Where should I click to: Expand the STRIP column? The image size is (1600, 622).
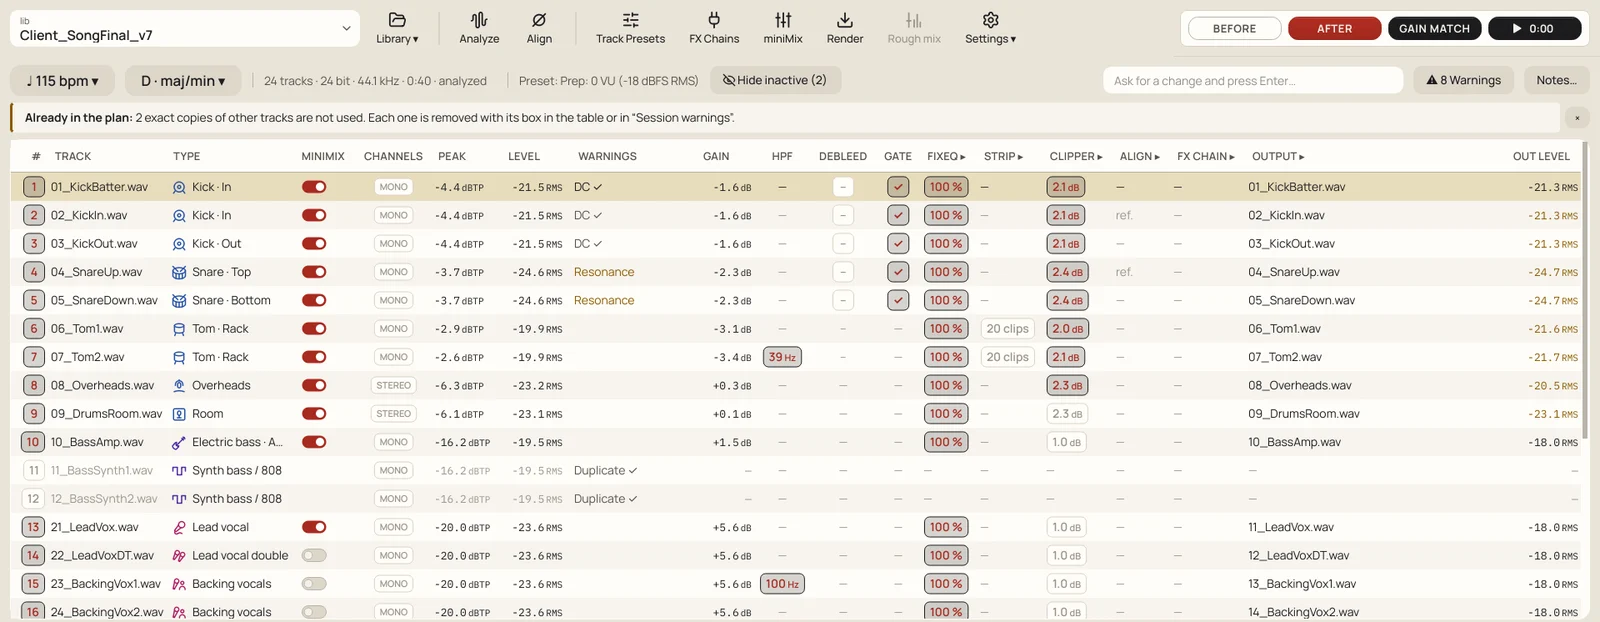pyautogui.click(x=1003, y=156)
